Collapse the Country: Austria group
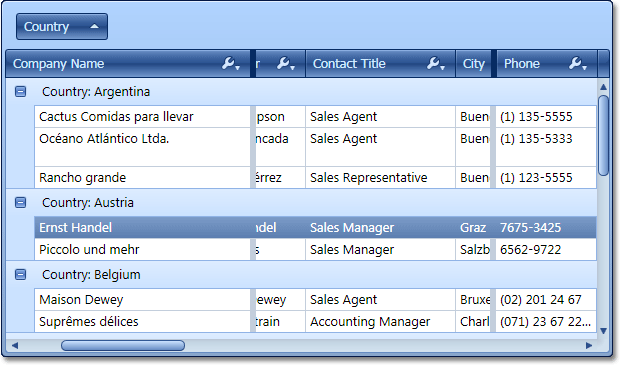 pyautogui.click(x=20, y=202)
